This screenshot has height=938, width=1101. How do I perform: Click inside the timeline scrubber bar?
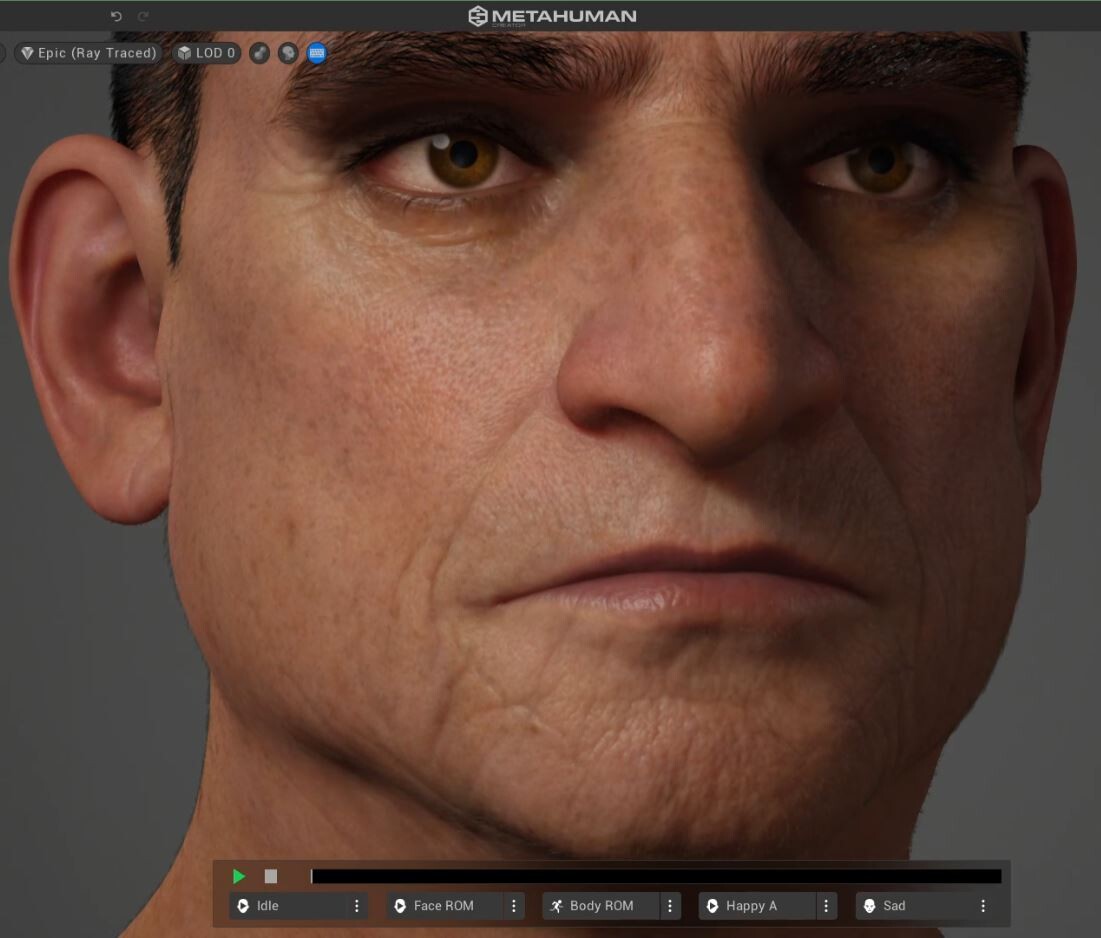click(655, 875)
